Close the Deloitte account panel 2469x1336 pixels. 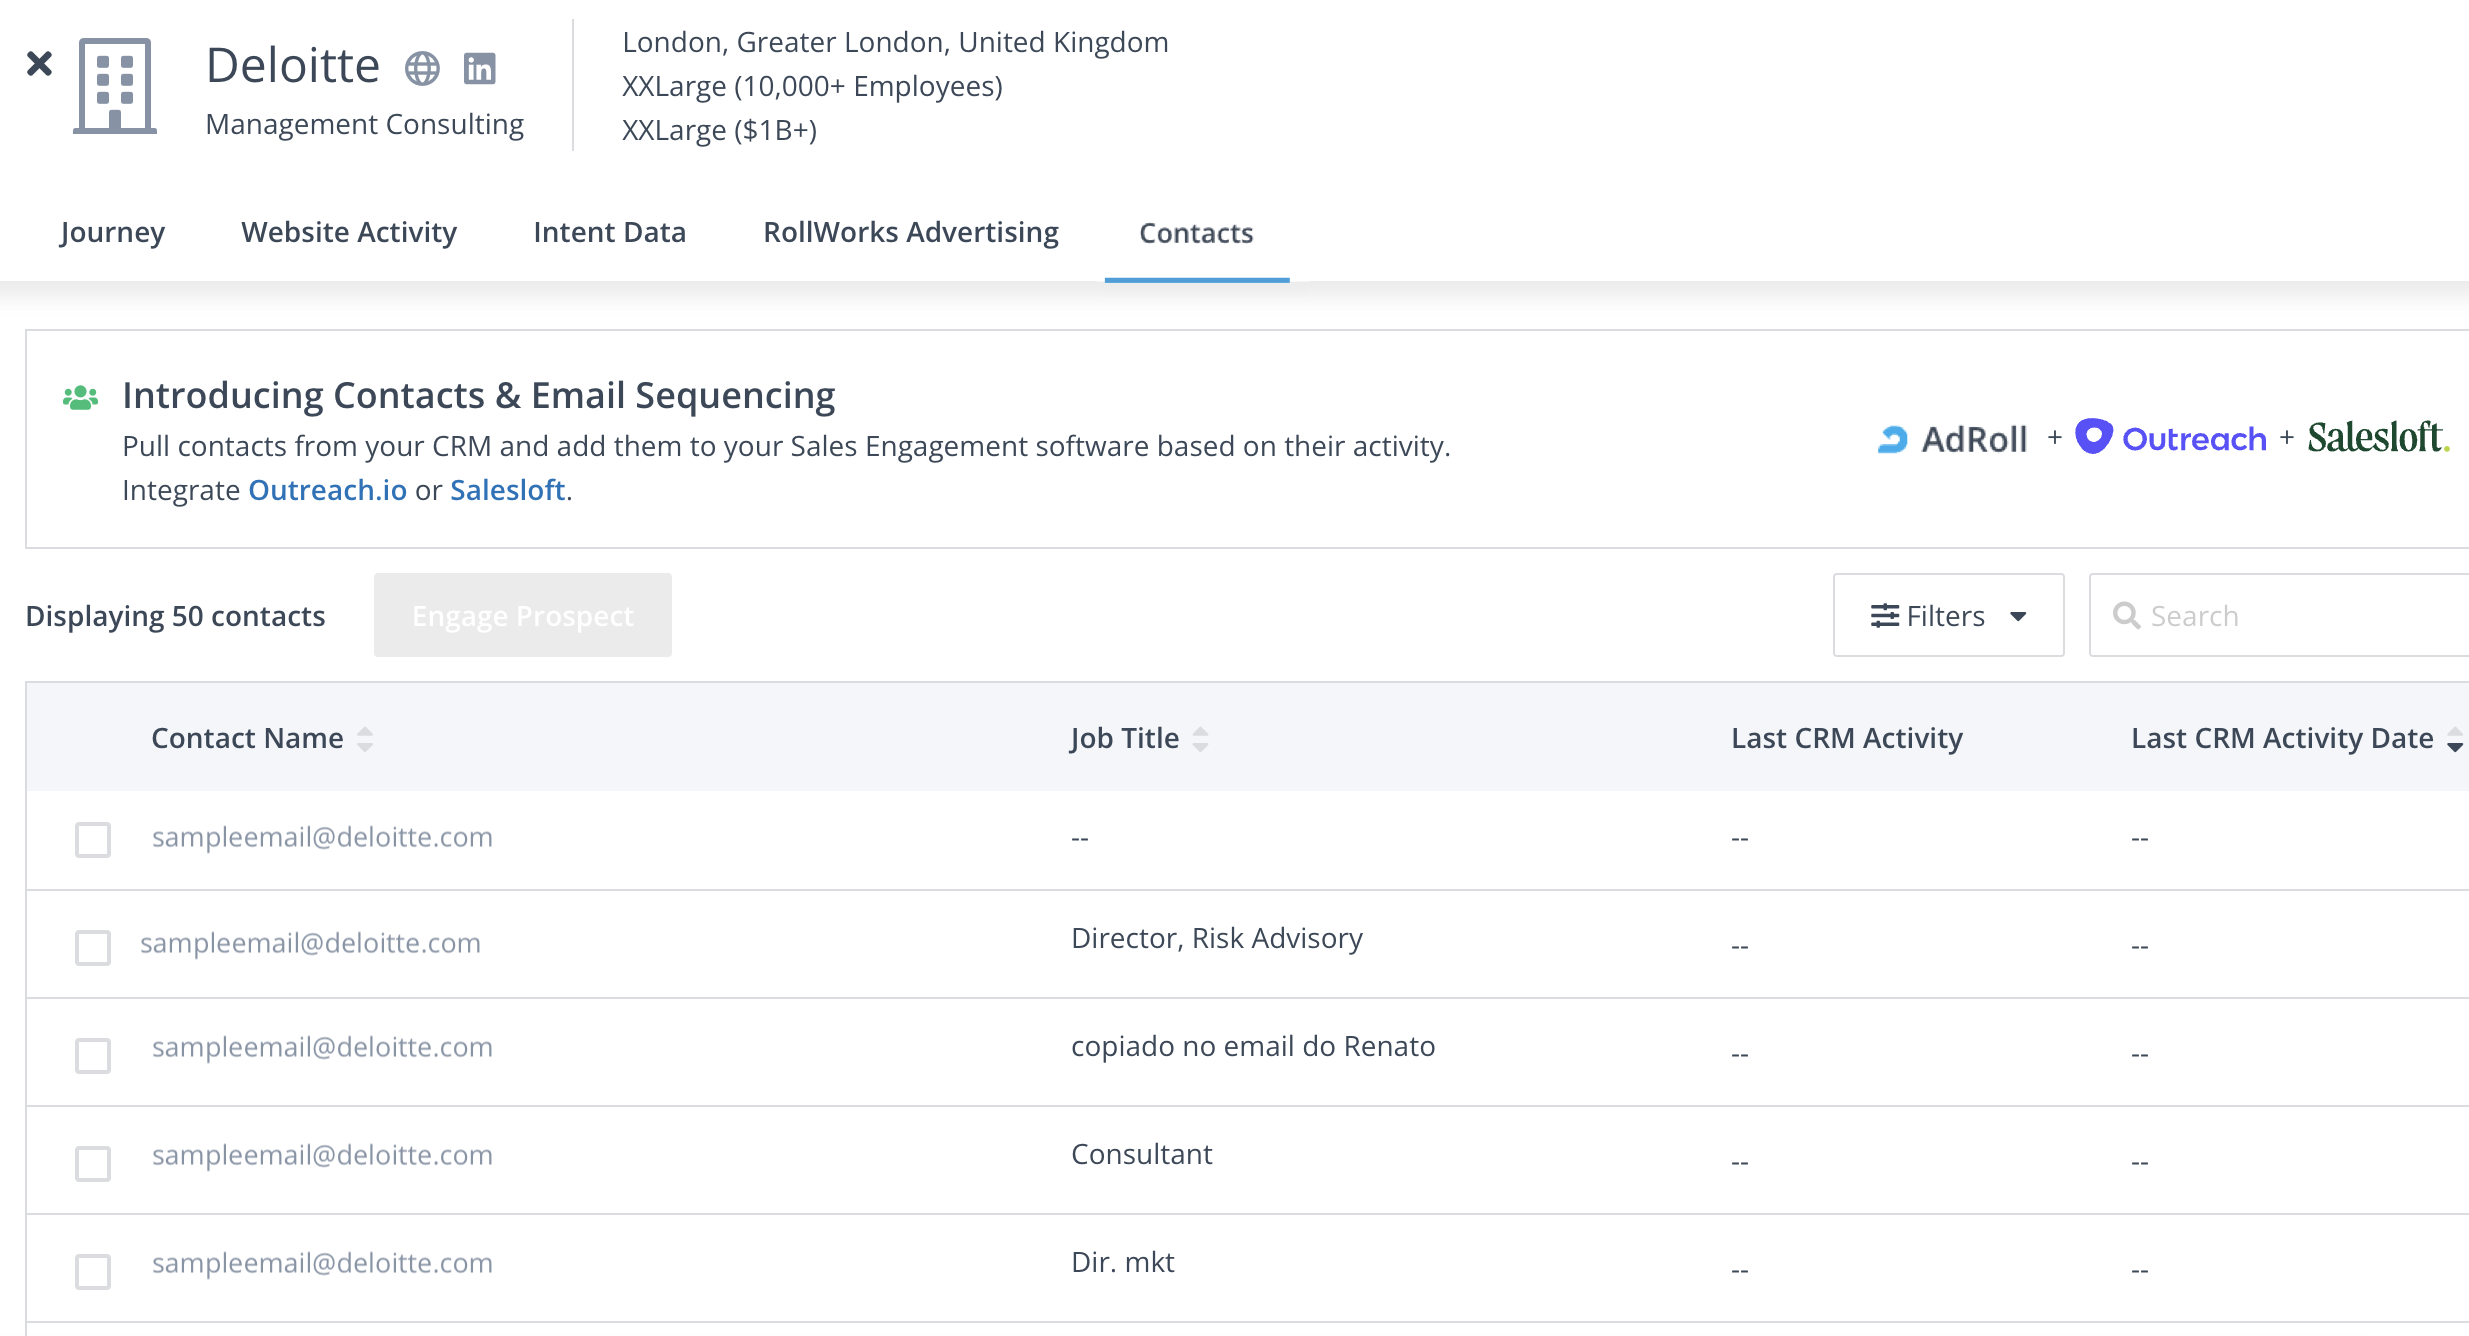(39, 64)
